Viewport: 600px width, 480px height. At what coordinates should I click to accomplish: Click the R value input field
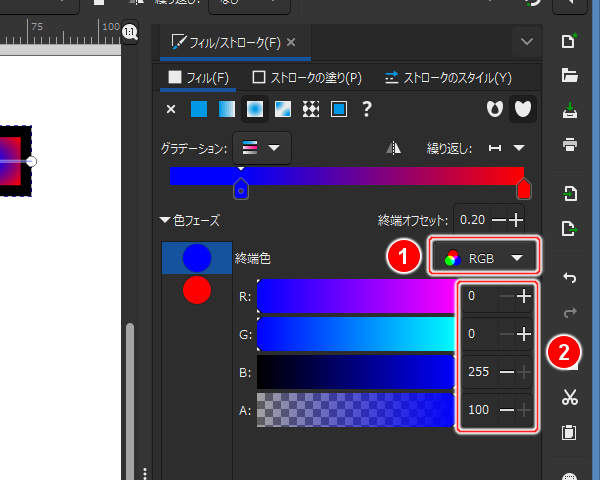pyautogui.click(x=480, y=296)
